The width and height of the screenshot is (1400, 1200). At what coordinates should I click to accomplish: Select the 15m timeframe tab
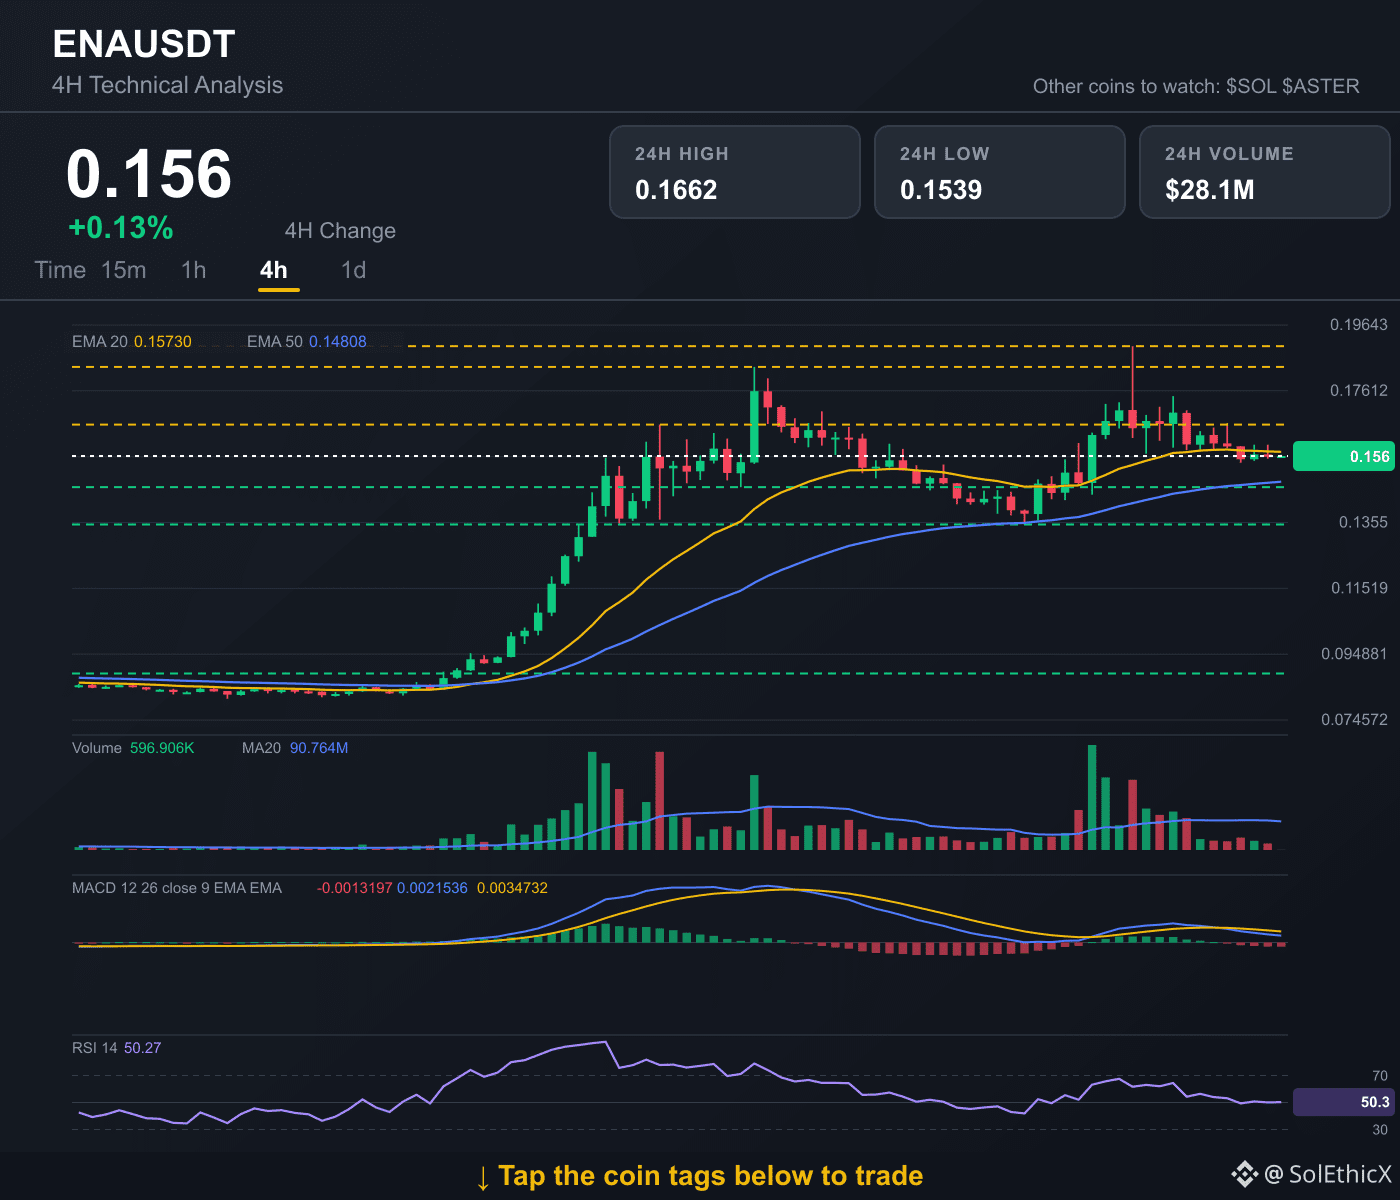(124, 270)
